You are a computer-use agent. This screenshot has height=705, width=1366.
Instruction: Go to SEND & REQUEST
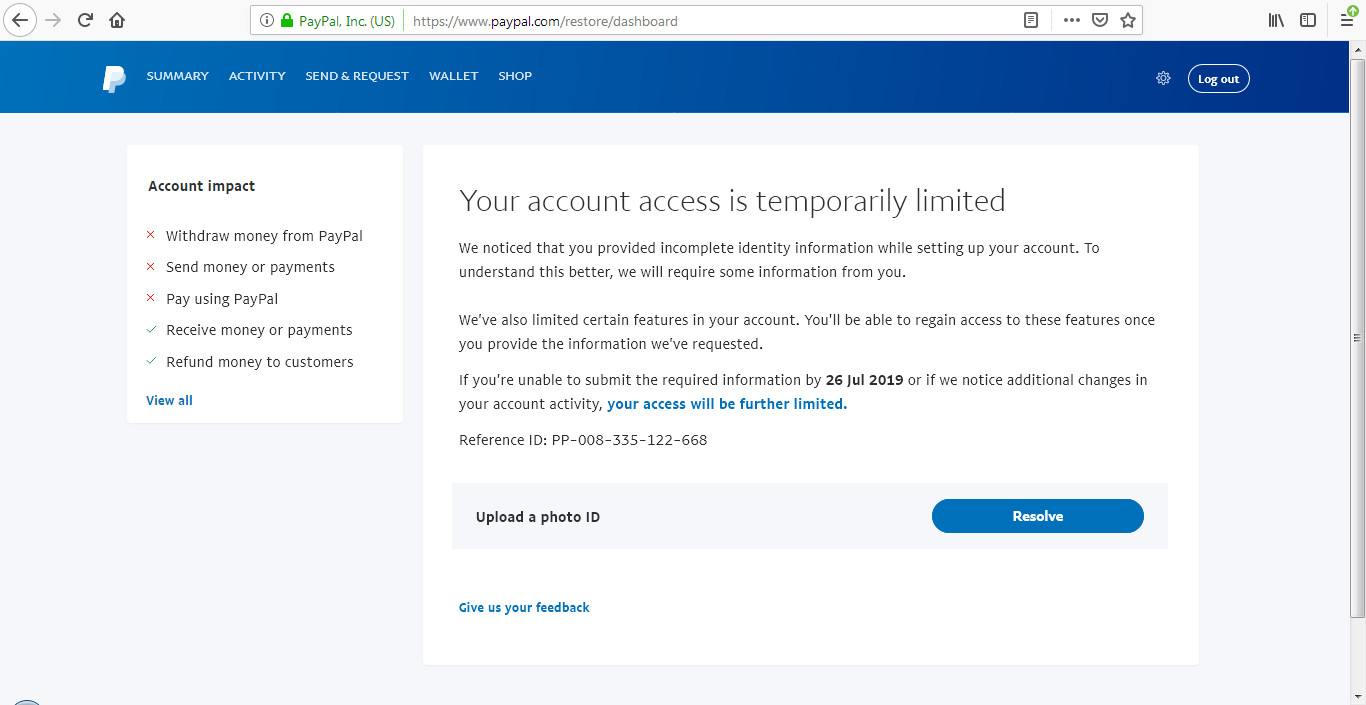357,76
